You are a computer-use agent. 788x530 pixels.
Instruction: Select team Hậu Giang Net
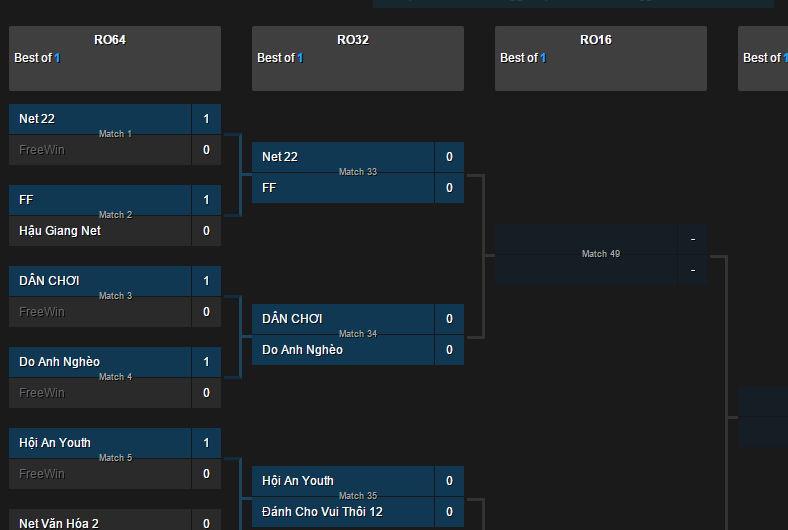pos(60,231)
